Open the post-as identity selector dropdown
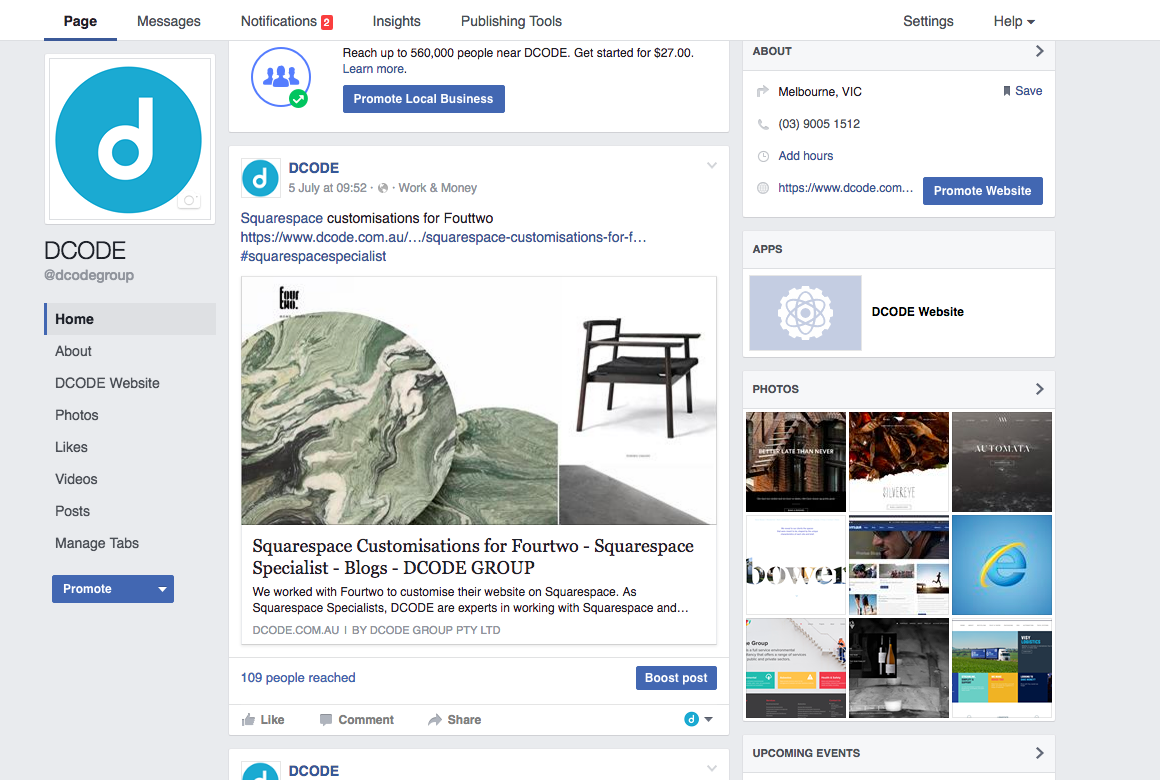 pos(698,720)
